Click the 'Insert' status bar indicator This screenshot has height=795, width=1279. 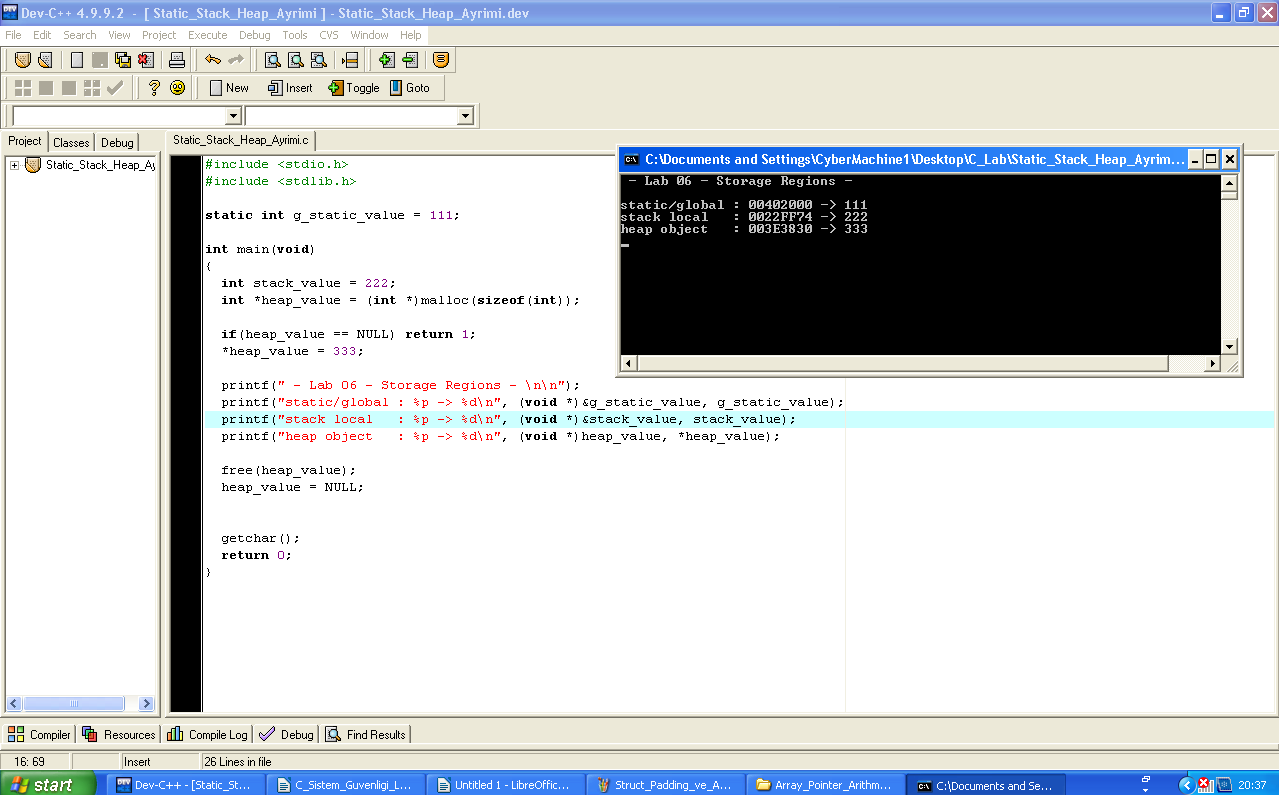[137, 762]
